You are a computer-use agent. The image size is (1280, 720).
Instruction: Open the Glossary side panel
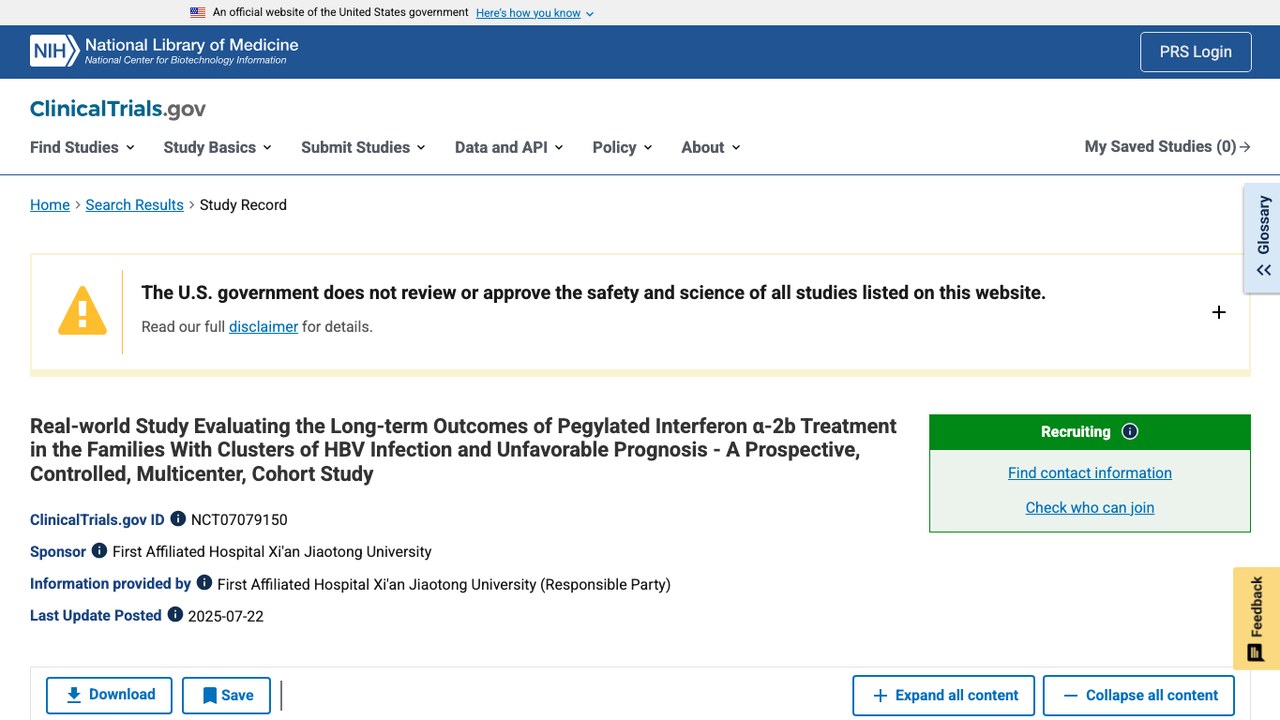[x=1263, y=238]
